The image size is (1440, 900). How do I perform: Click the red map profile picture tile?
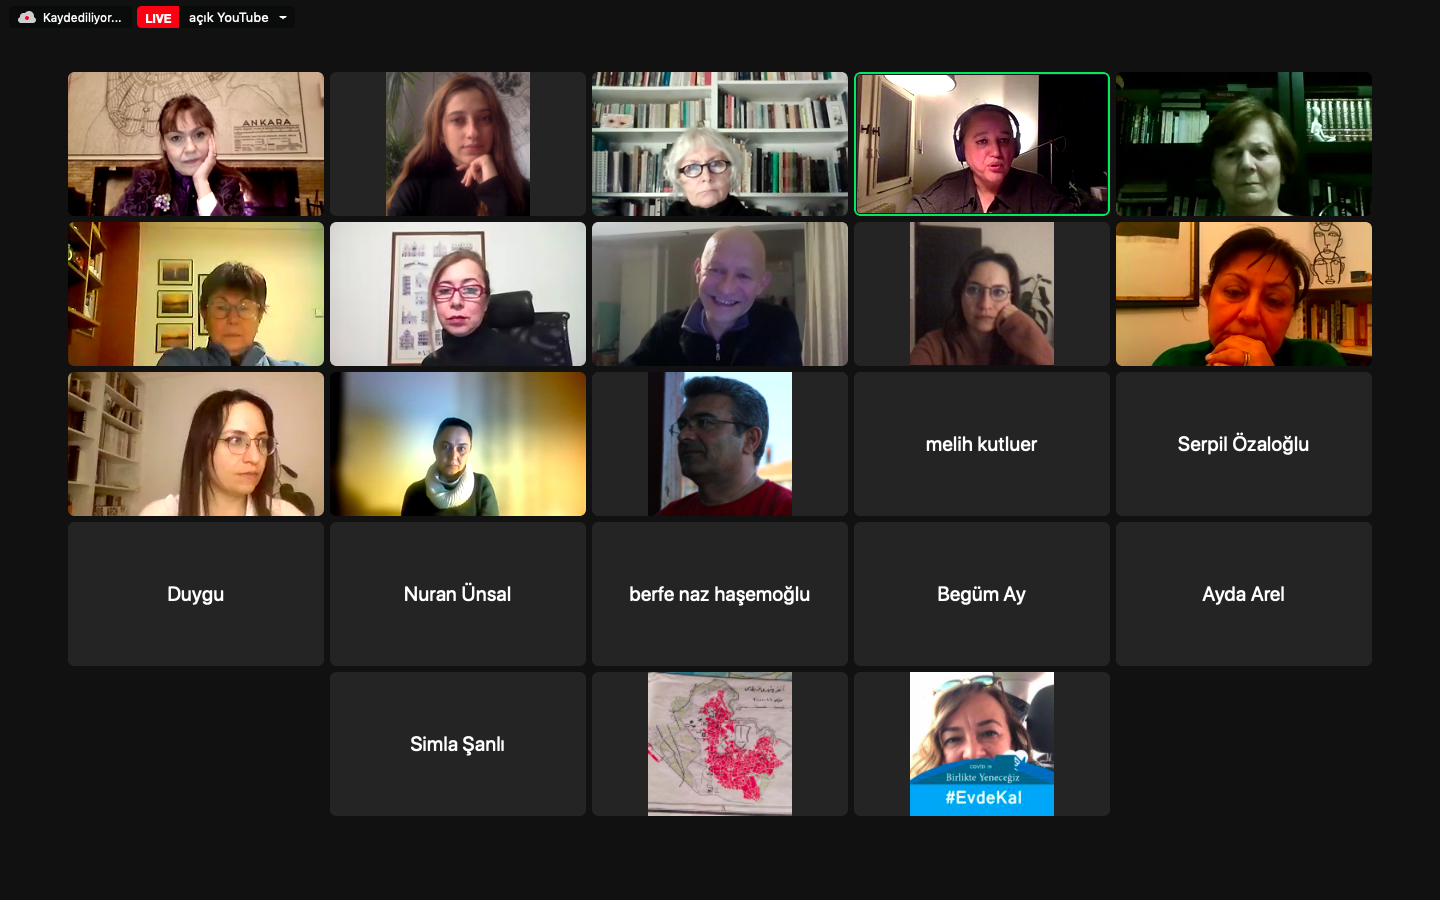tap(720, 744)
